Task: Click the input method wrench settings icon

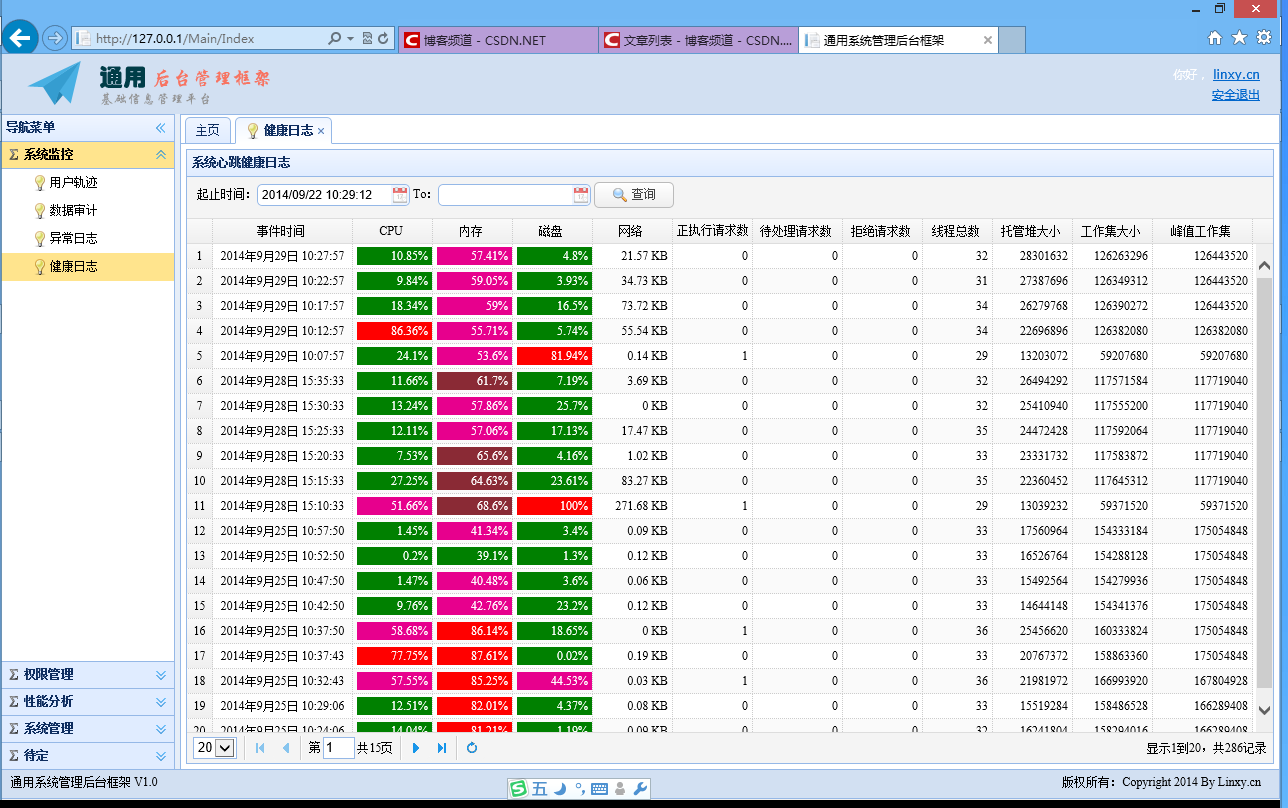Action: coord(640,789)
